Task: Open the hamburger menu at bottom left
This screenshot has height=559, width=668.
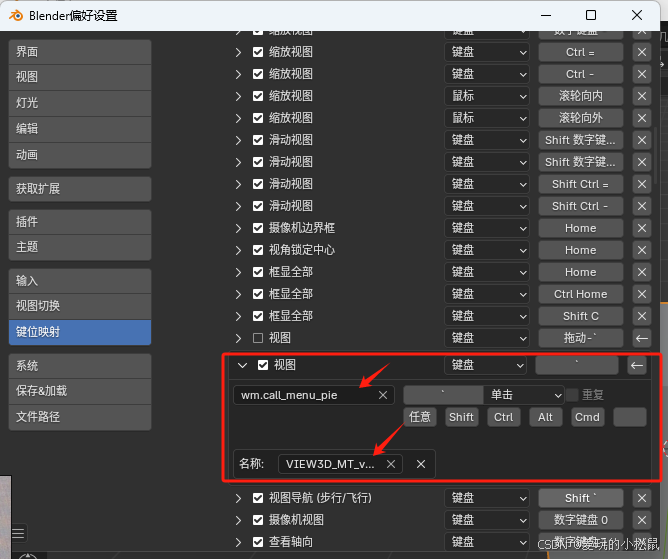Action: point(18,533)
